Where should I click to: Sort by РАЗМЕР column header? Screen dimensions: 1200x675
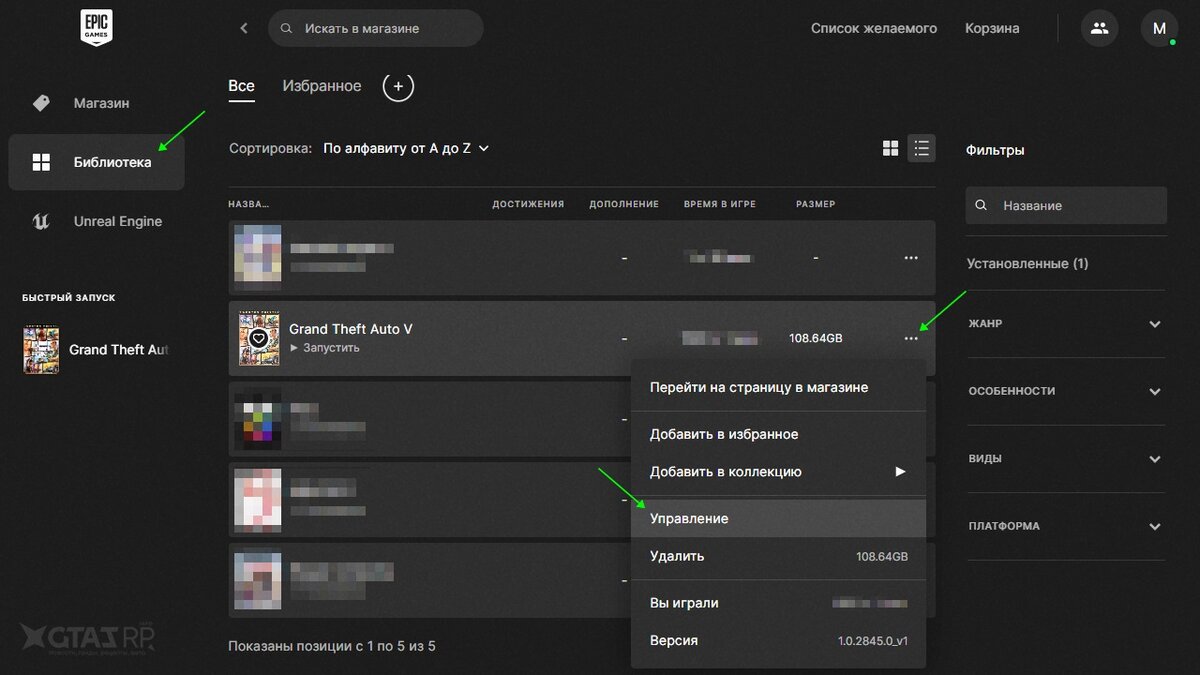coord(815,204)
